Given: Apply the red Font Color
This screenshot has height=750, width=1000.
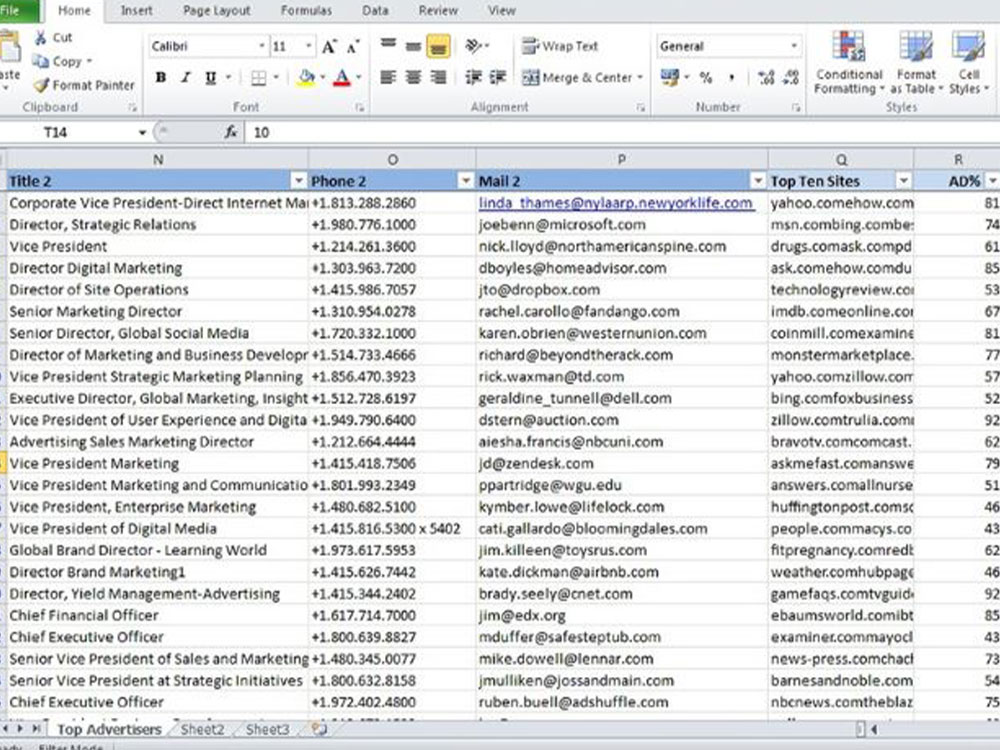Looking at the screenshot, I should (342, 78).
